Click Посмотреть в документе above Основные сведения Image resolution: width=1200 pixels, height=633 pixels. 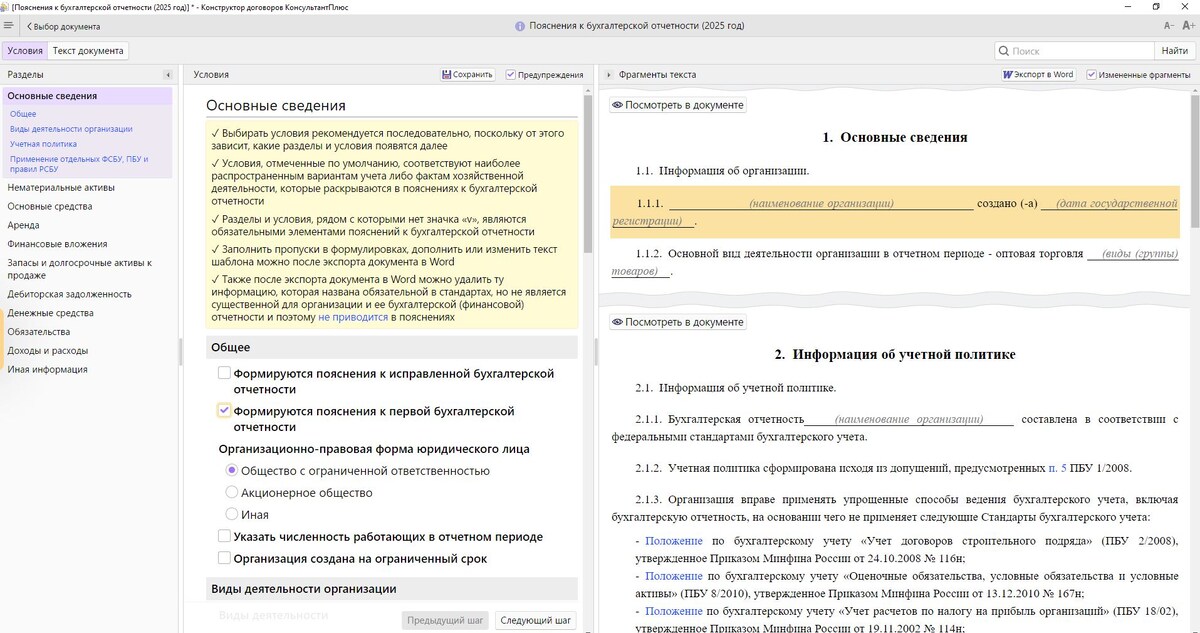click(678, 105)
